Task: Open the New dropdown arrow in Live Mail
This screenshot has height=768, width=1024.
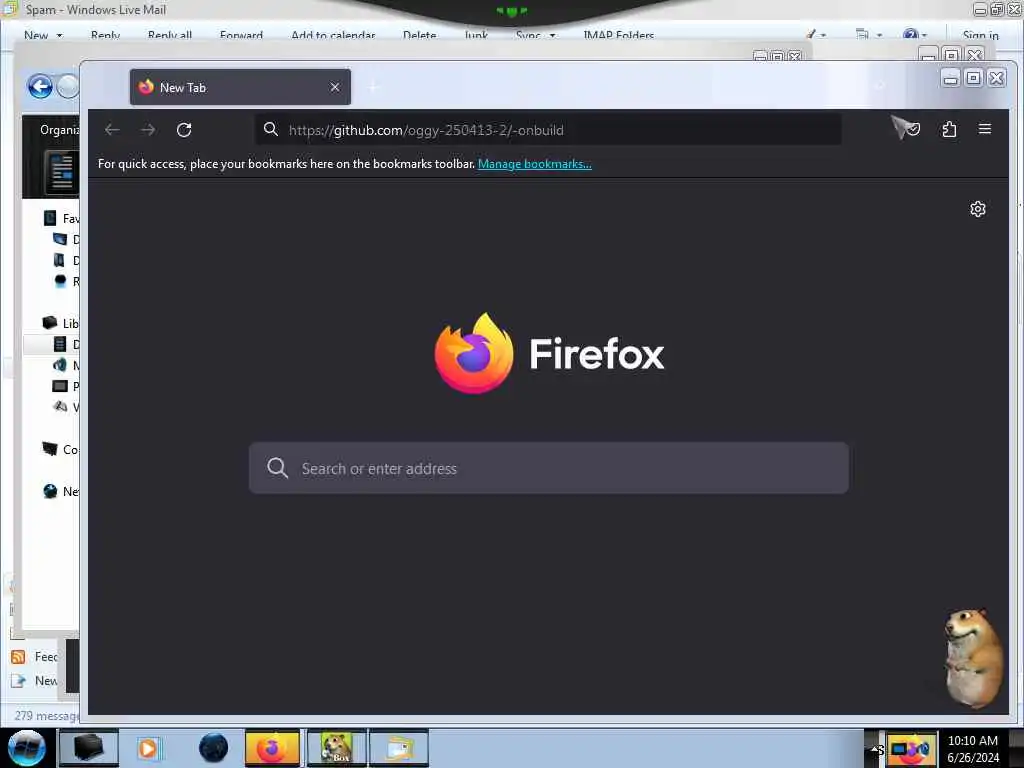Action: pyautogui.click(x=59, y=35)
